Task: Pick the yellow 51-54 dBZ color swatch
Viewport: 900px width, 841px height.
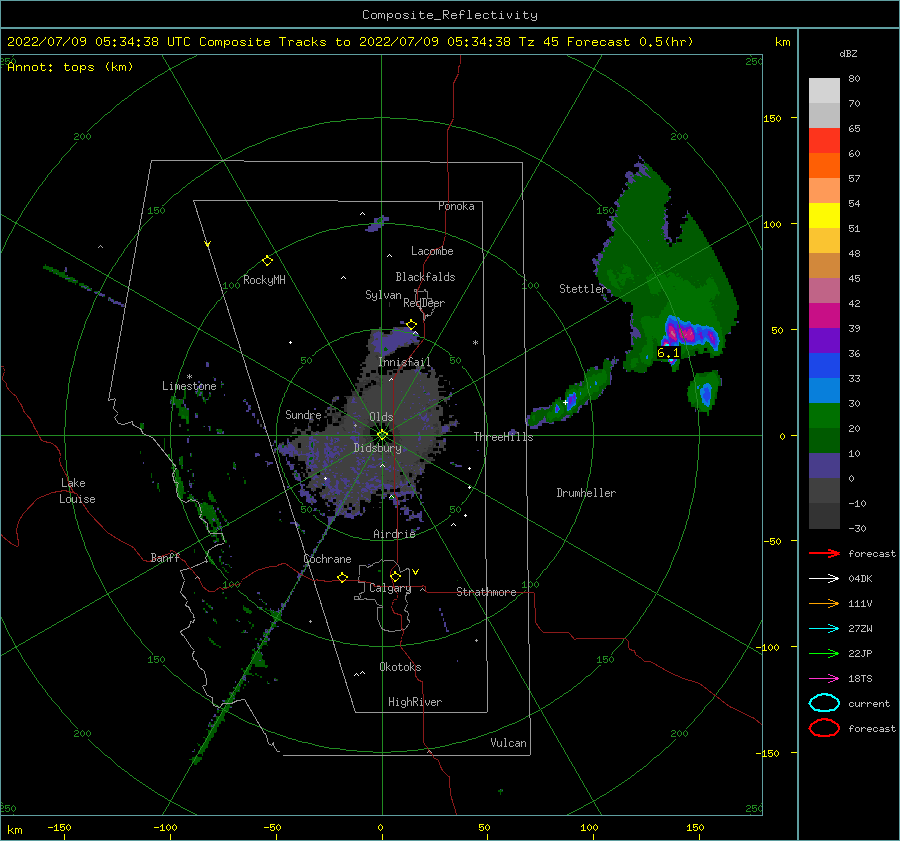Action: click(824, 216)
